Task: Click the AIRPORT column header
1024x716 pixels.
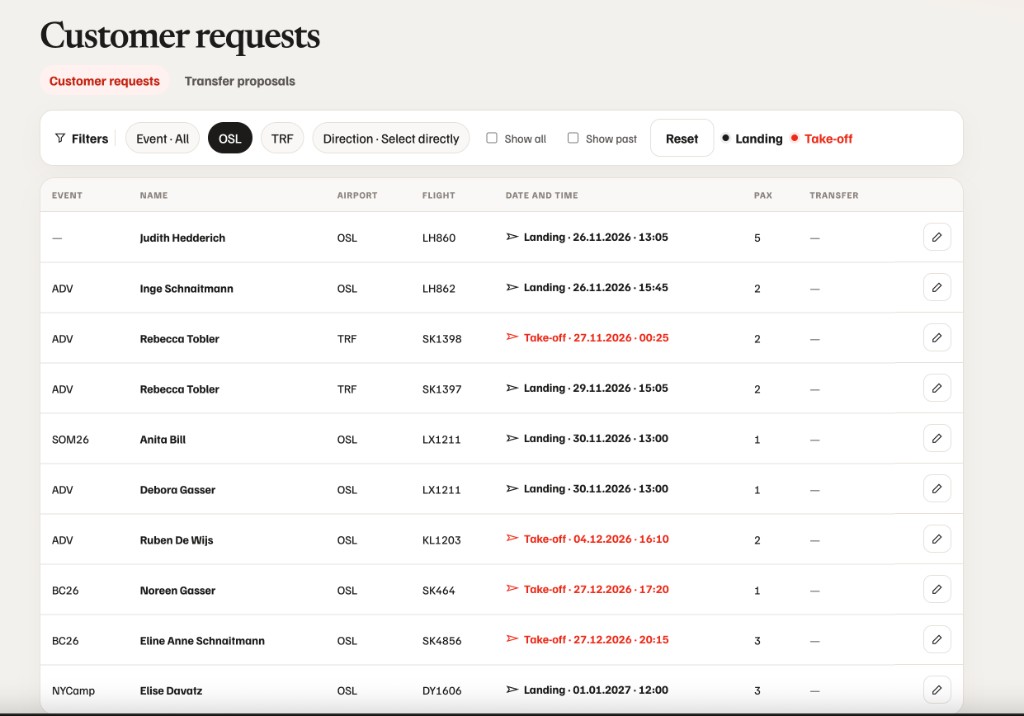Action: pos(357,195)
